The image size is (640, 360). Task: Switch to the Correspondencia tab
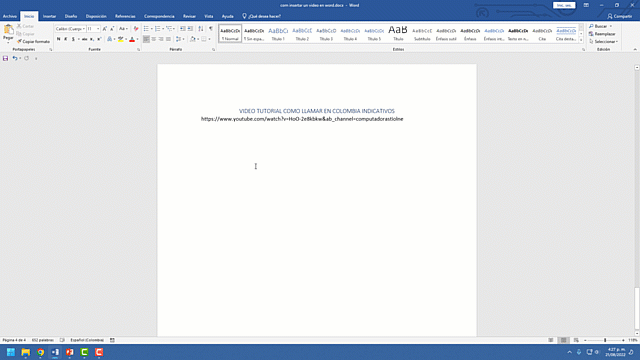pos(159,16)
